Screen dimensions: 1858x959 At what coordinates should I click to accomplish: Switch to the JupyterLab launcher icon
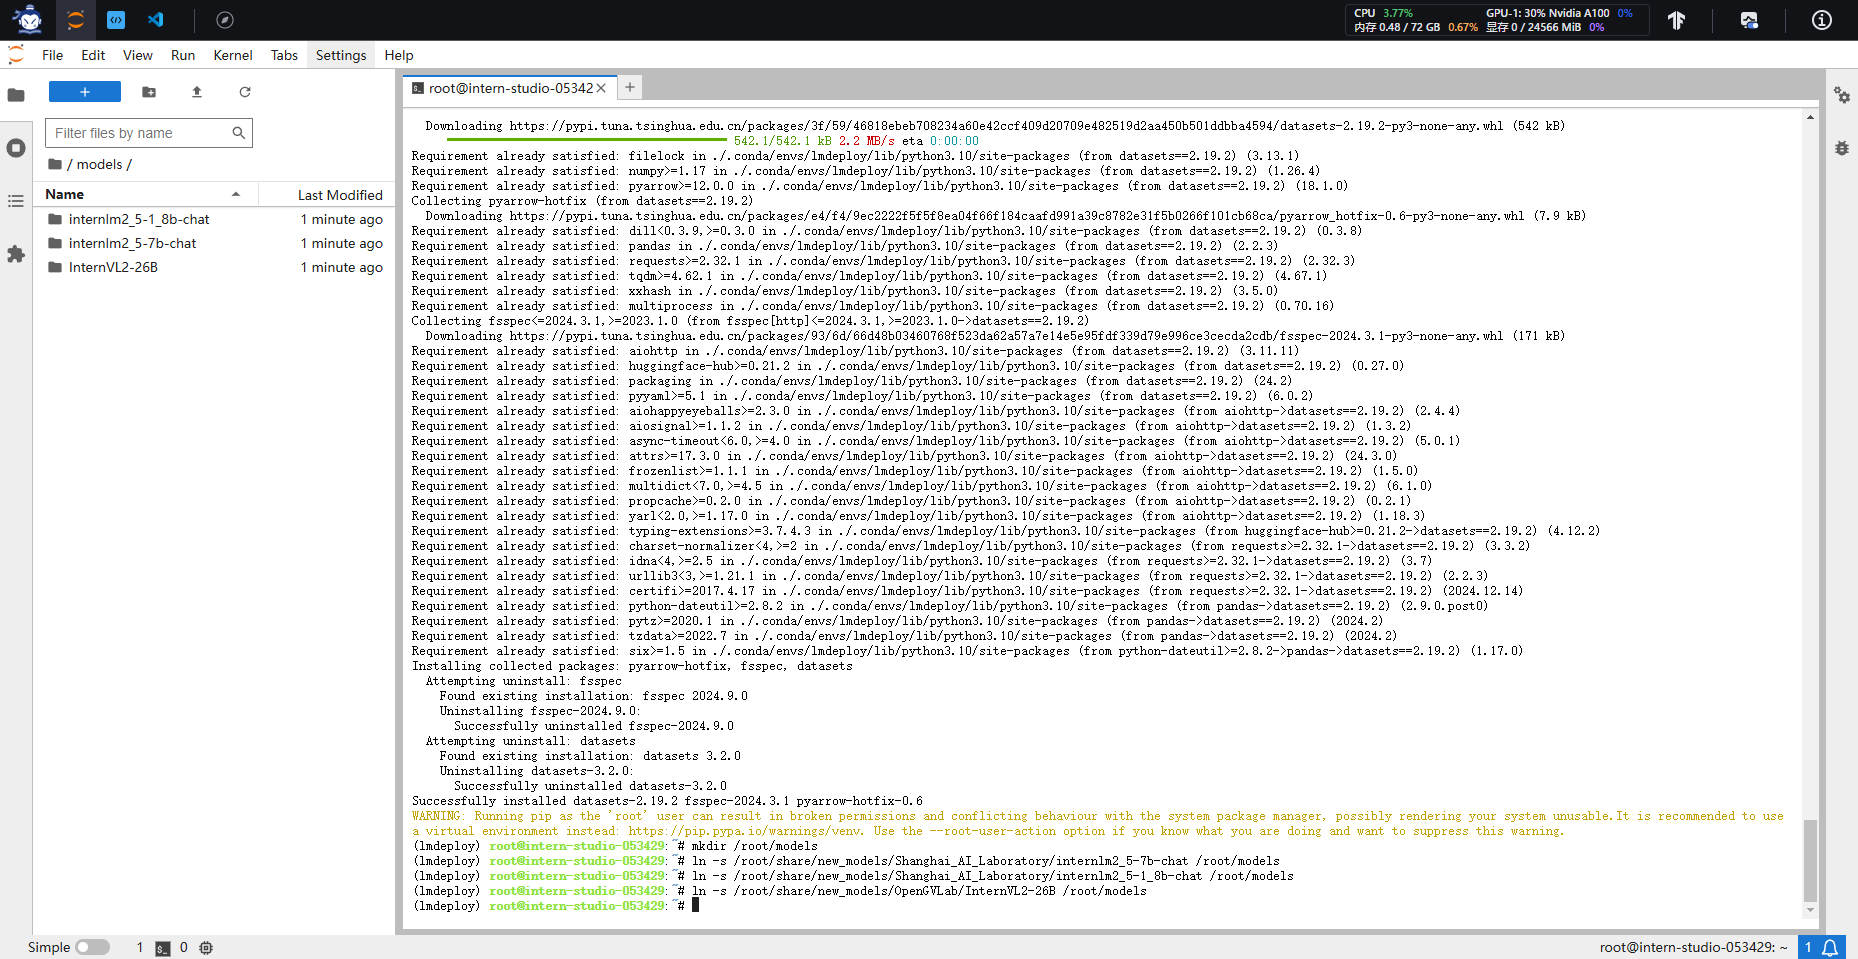[75, 19]
